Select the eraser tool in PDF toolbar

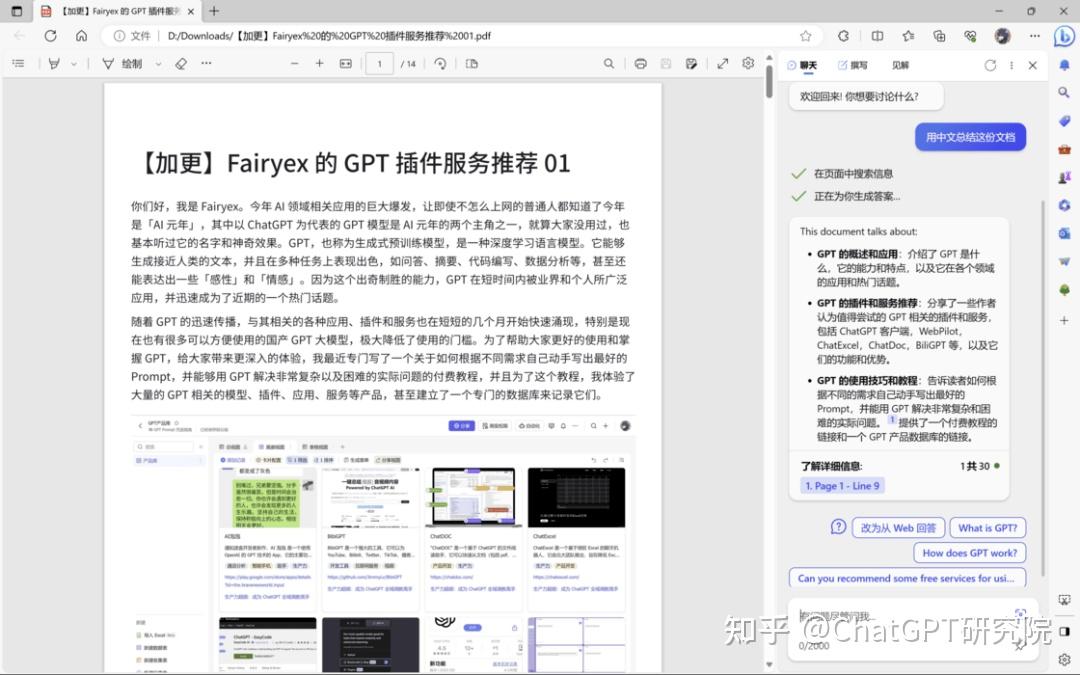point(181,63)
